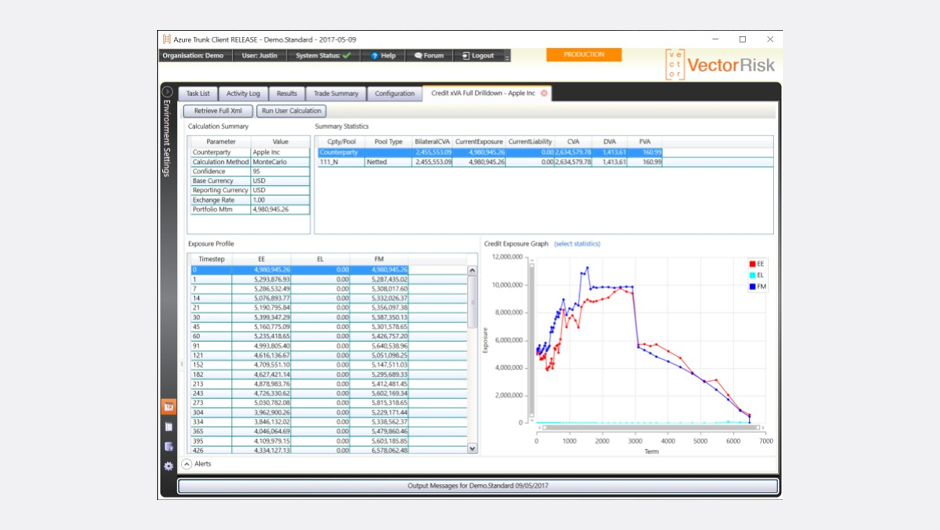Click the Confidence 95 value cell
Screen dimensions: 940x530
click(280, 171)
